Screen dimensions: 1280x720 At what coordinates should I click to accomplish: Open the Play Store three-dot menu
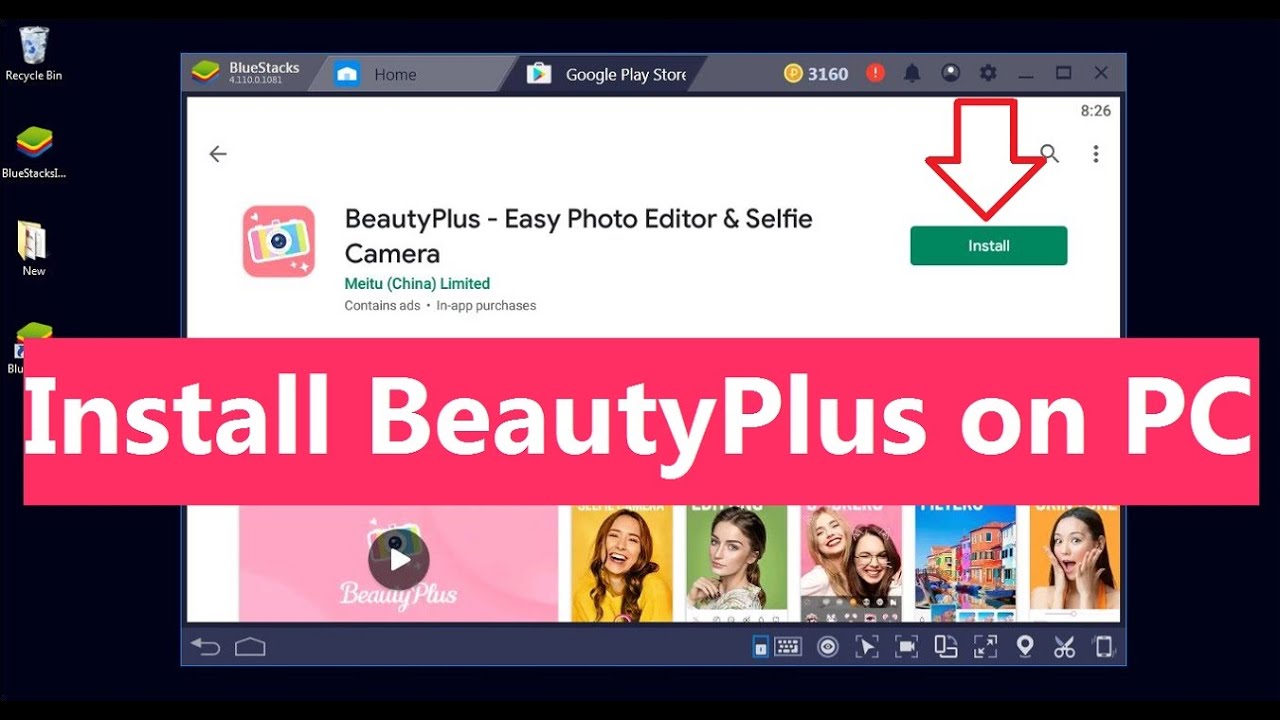[x=1096, y=154]
